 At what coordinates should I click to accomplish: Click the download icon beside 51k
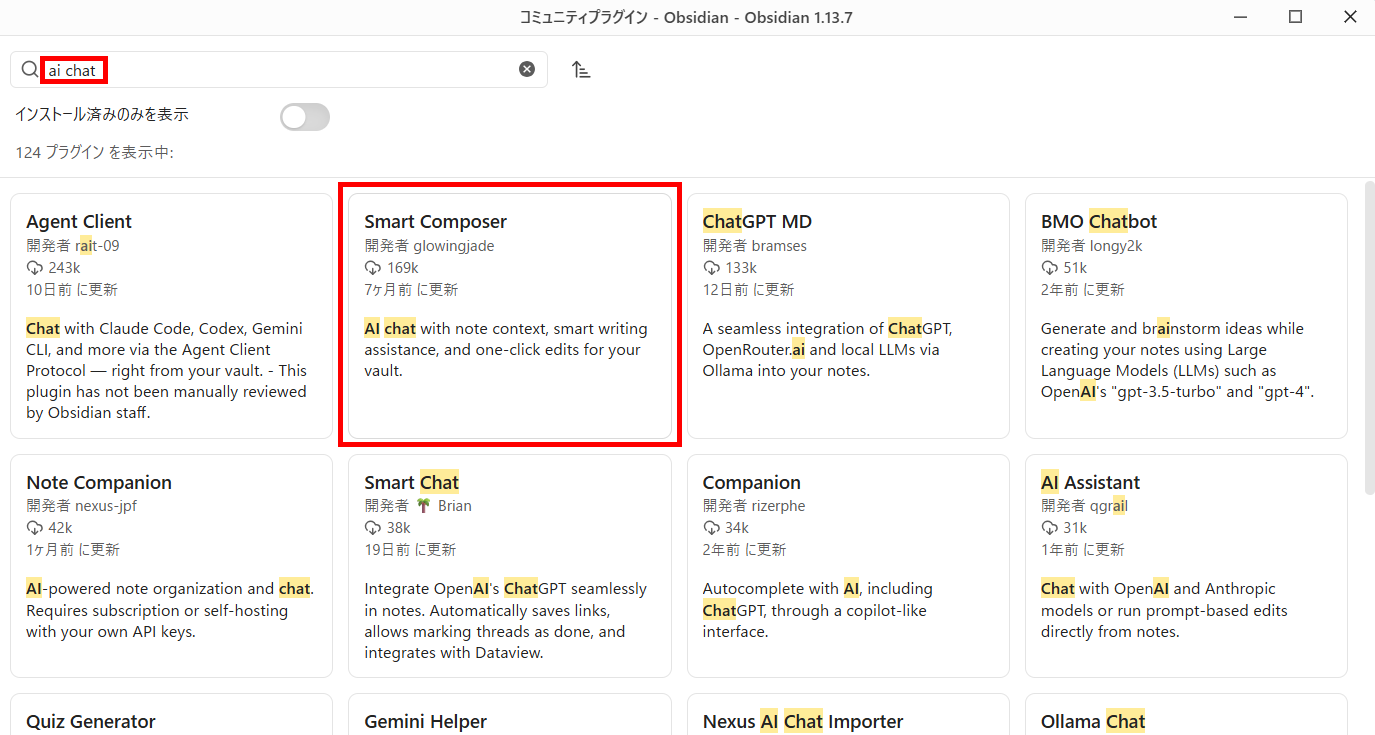click(1049, 268)
